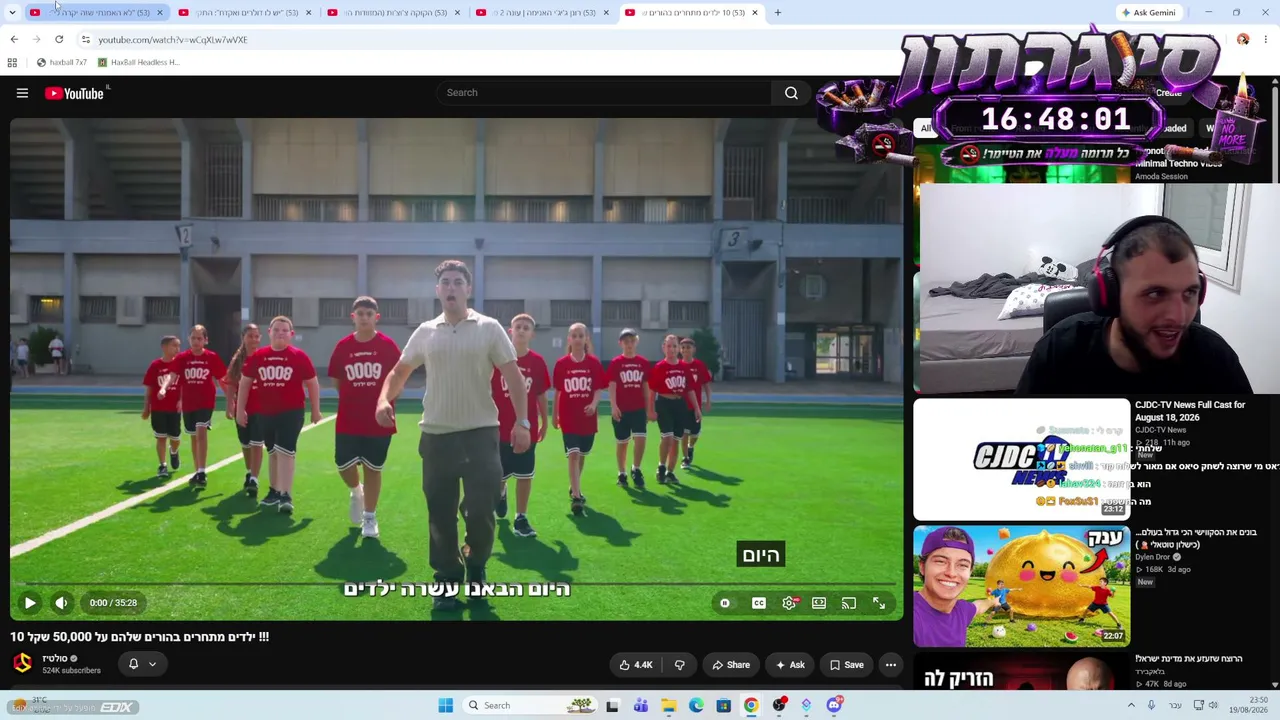Select the 'All' filter chip
1280x720 pixels.
click(x=926, y=128)
